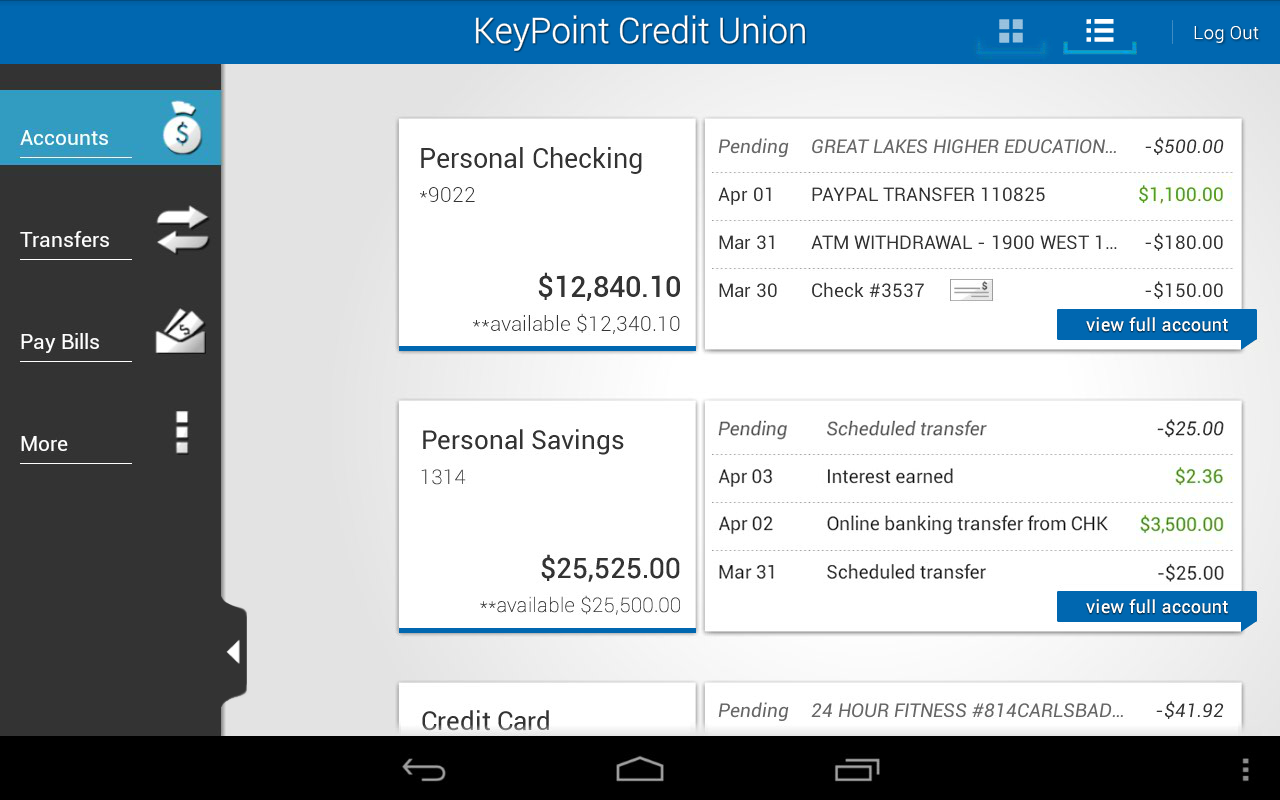
Task: Switch to list view layout
Action: tap(1100, 32)
